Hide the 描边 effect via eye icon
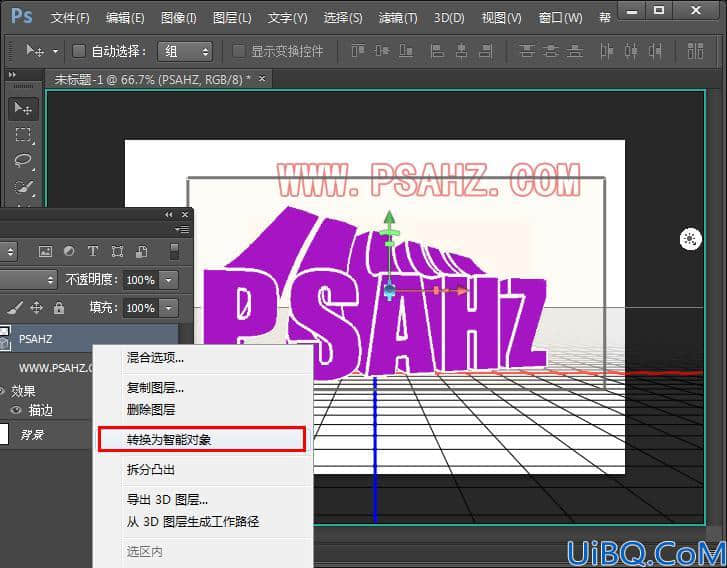The height and width of the screenshot is (568, 727). [16, 410]
